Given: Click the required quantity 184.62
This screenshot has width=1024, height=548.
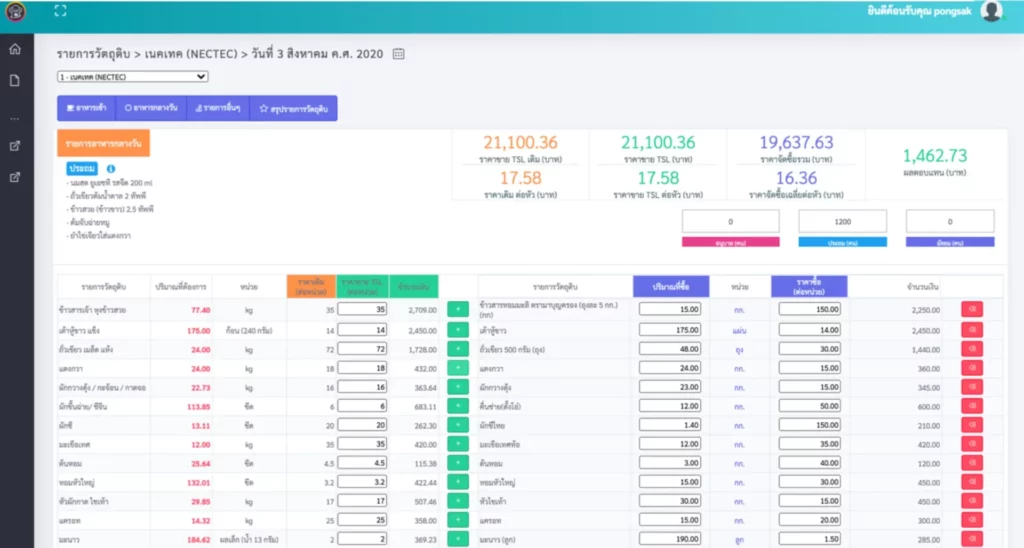Looking at the screenshot, I should pos(199,540).
